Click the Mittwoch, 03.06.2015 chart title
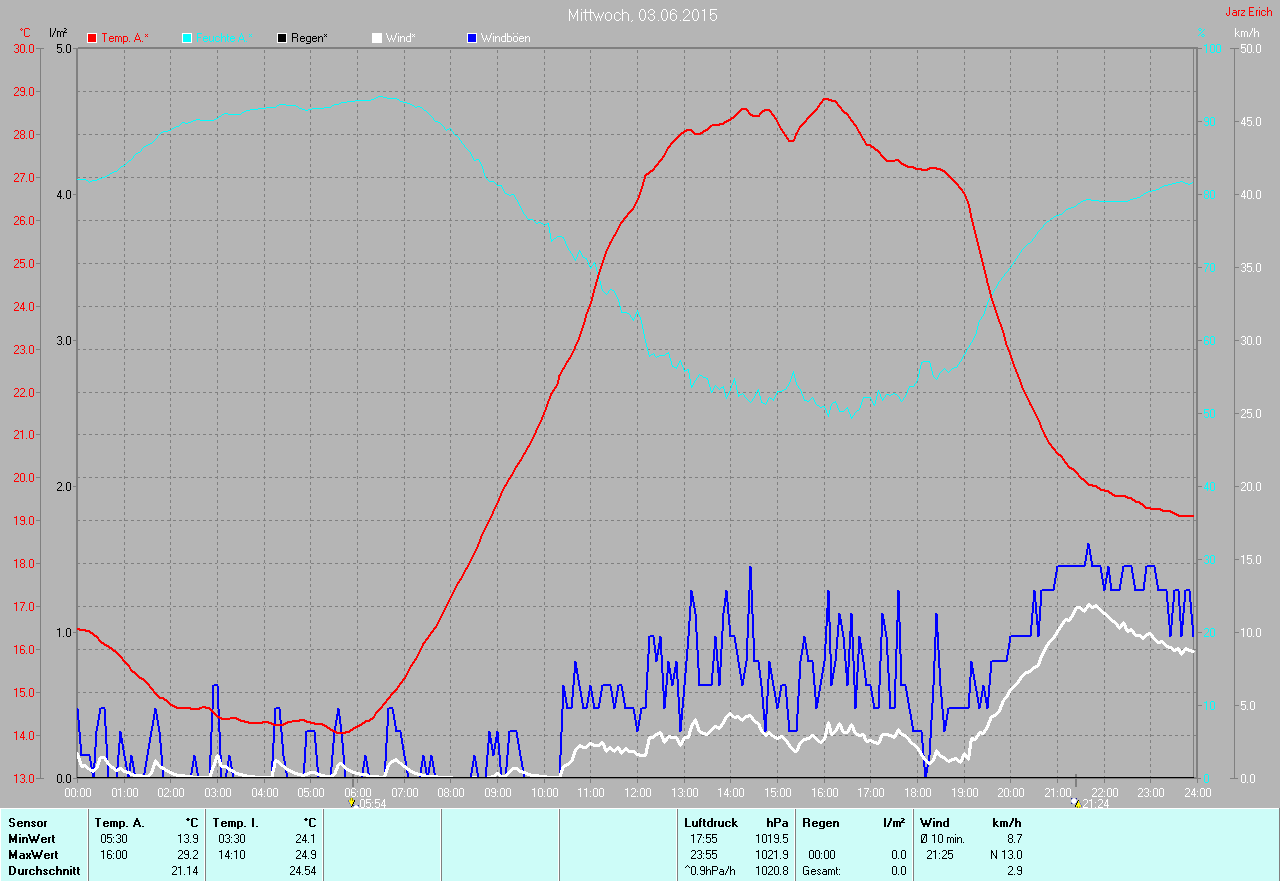1280x881 pixels. tap(642, 15)
